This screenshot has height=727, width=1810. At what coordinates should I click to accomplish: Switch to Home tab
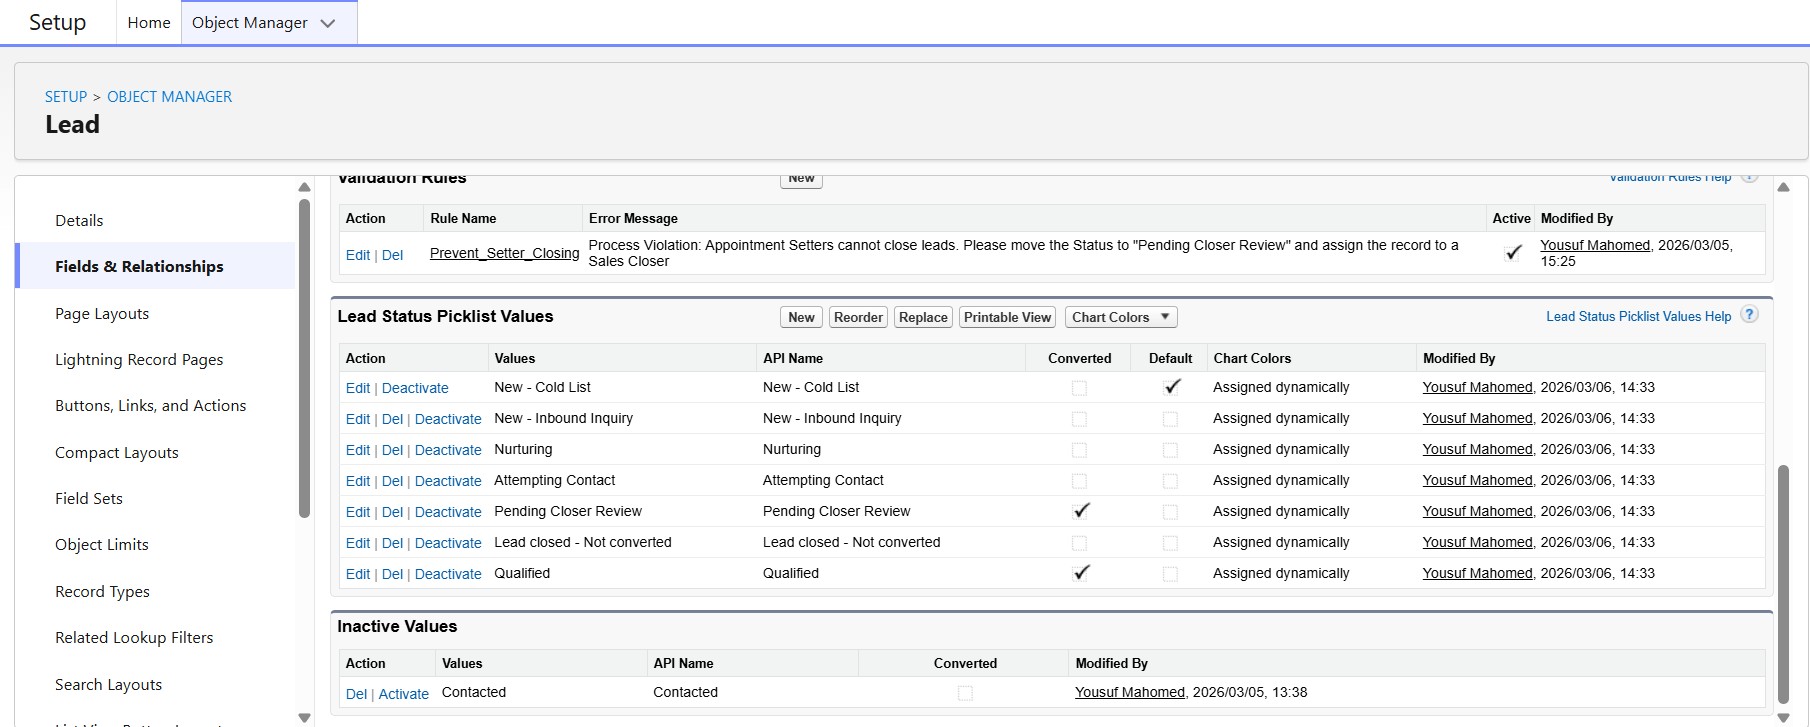149,22
